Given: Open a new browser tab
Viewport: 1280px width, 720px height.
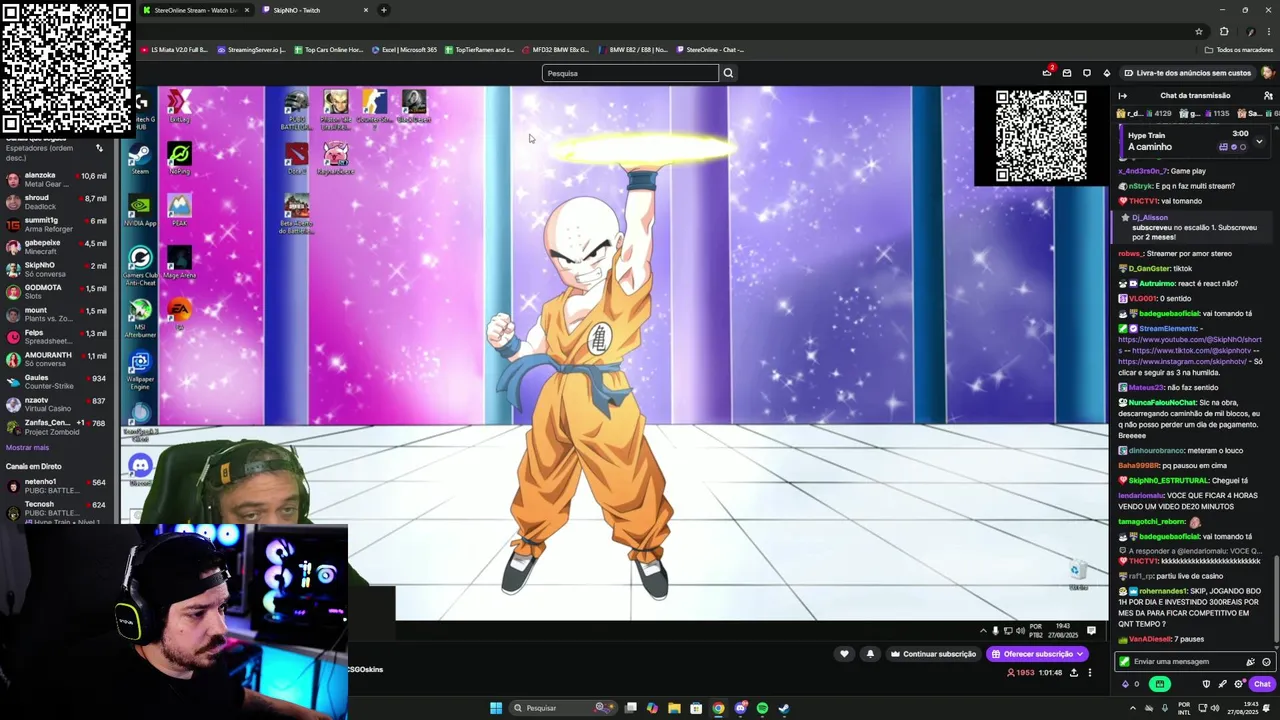Looking at the screenshot, I should [x=383, y=10].
